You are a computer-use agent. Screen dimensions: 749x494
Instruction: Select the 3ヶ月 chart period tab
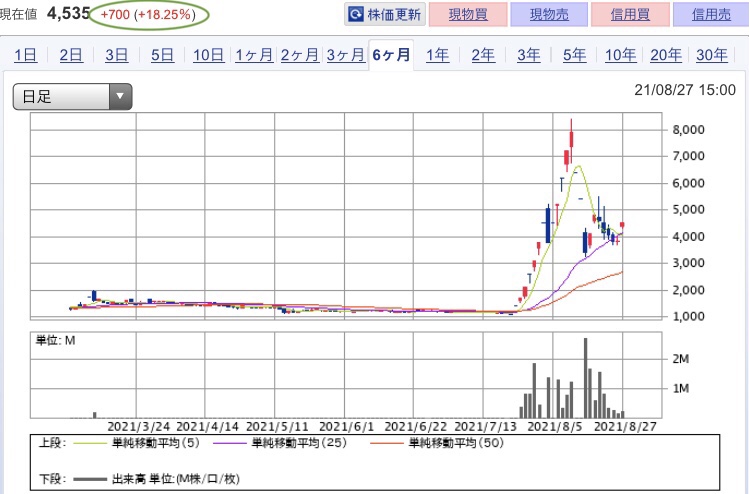(x=345, y=55)
